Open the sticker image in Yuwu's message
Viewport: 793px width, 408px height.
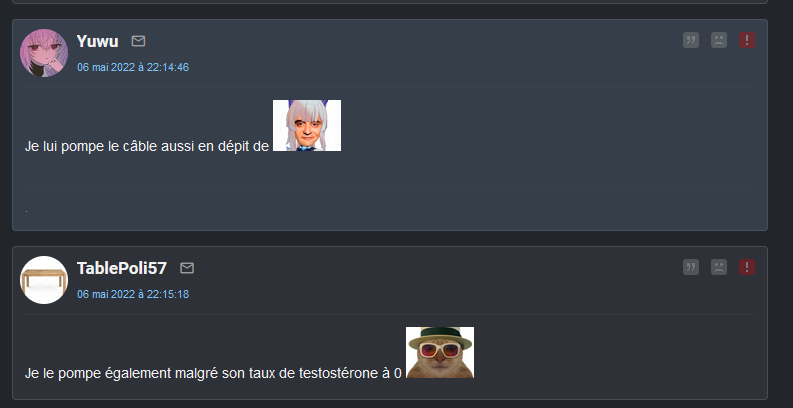(x=307, y=125)
